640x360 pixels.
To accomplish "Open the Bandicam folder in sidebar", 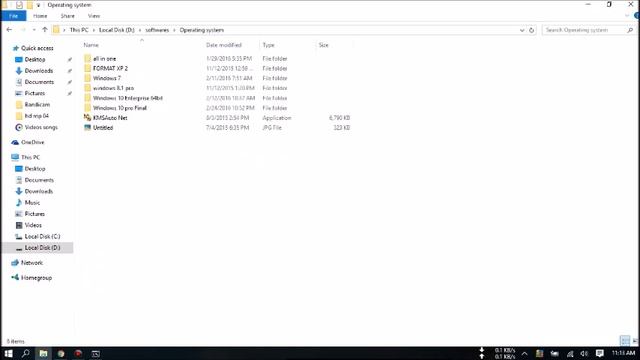I will click(37, 104).
